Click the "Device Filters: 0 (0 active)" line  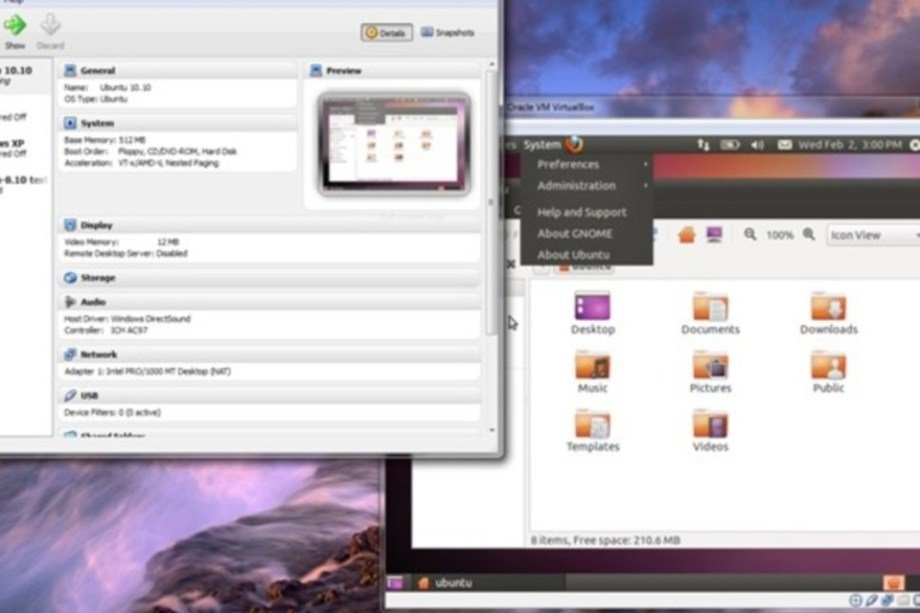[112, 412]
